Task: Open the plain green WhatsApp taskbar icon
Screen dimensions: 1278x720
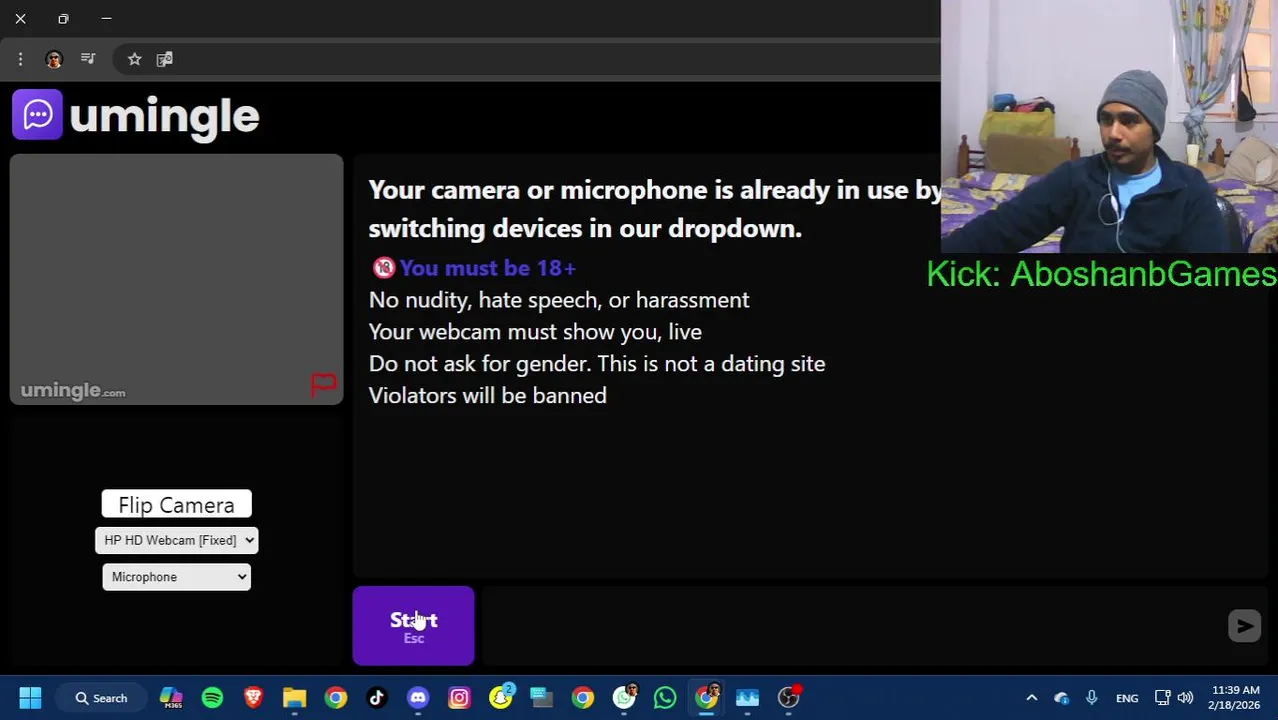Action: (x=665, y=698)
